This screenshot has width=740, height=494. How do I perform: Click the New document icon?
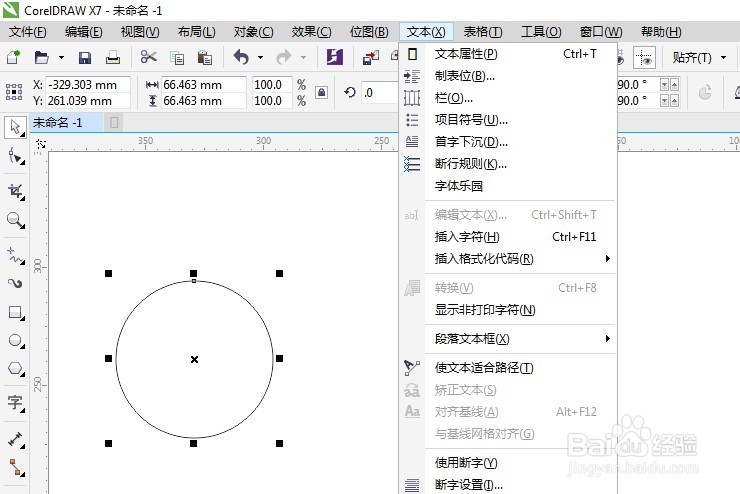tap(13, 58)
